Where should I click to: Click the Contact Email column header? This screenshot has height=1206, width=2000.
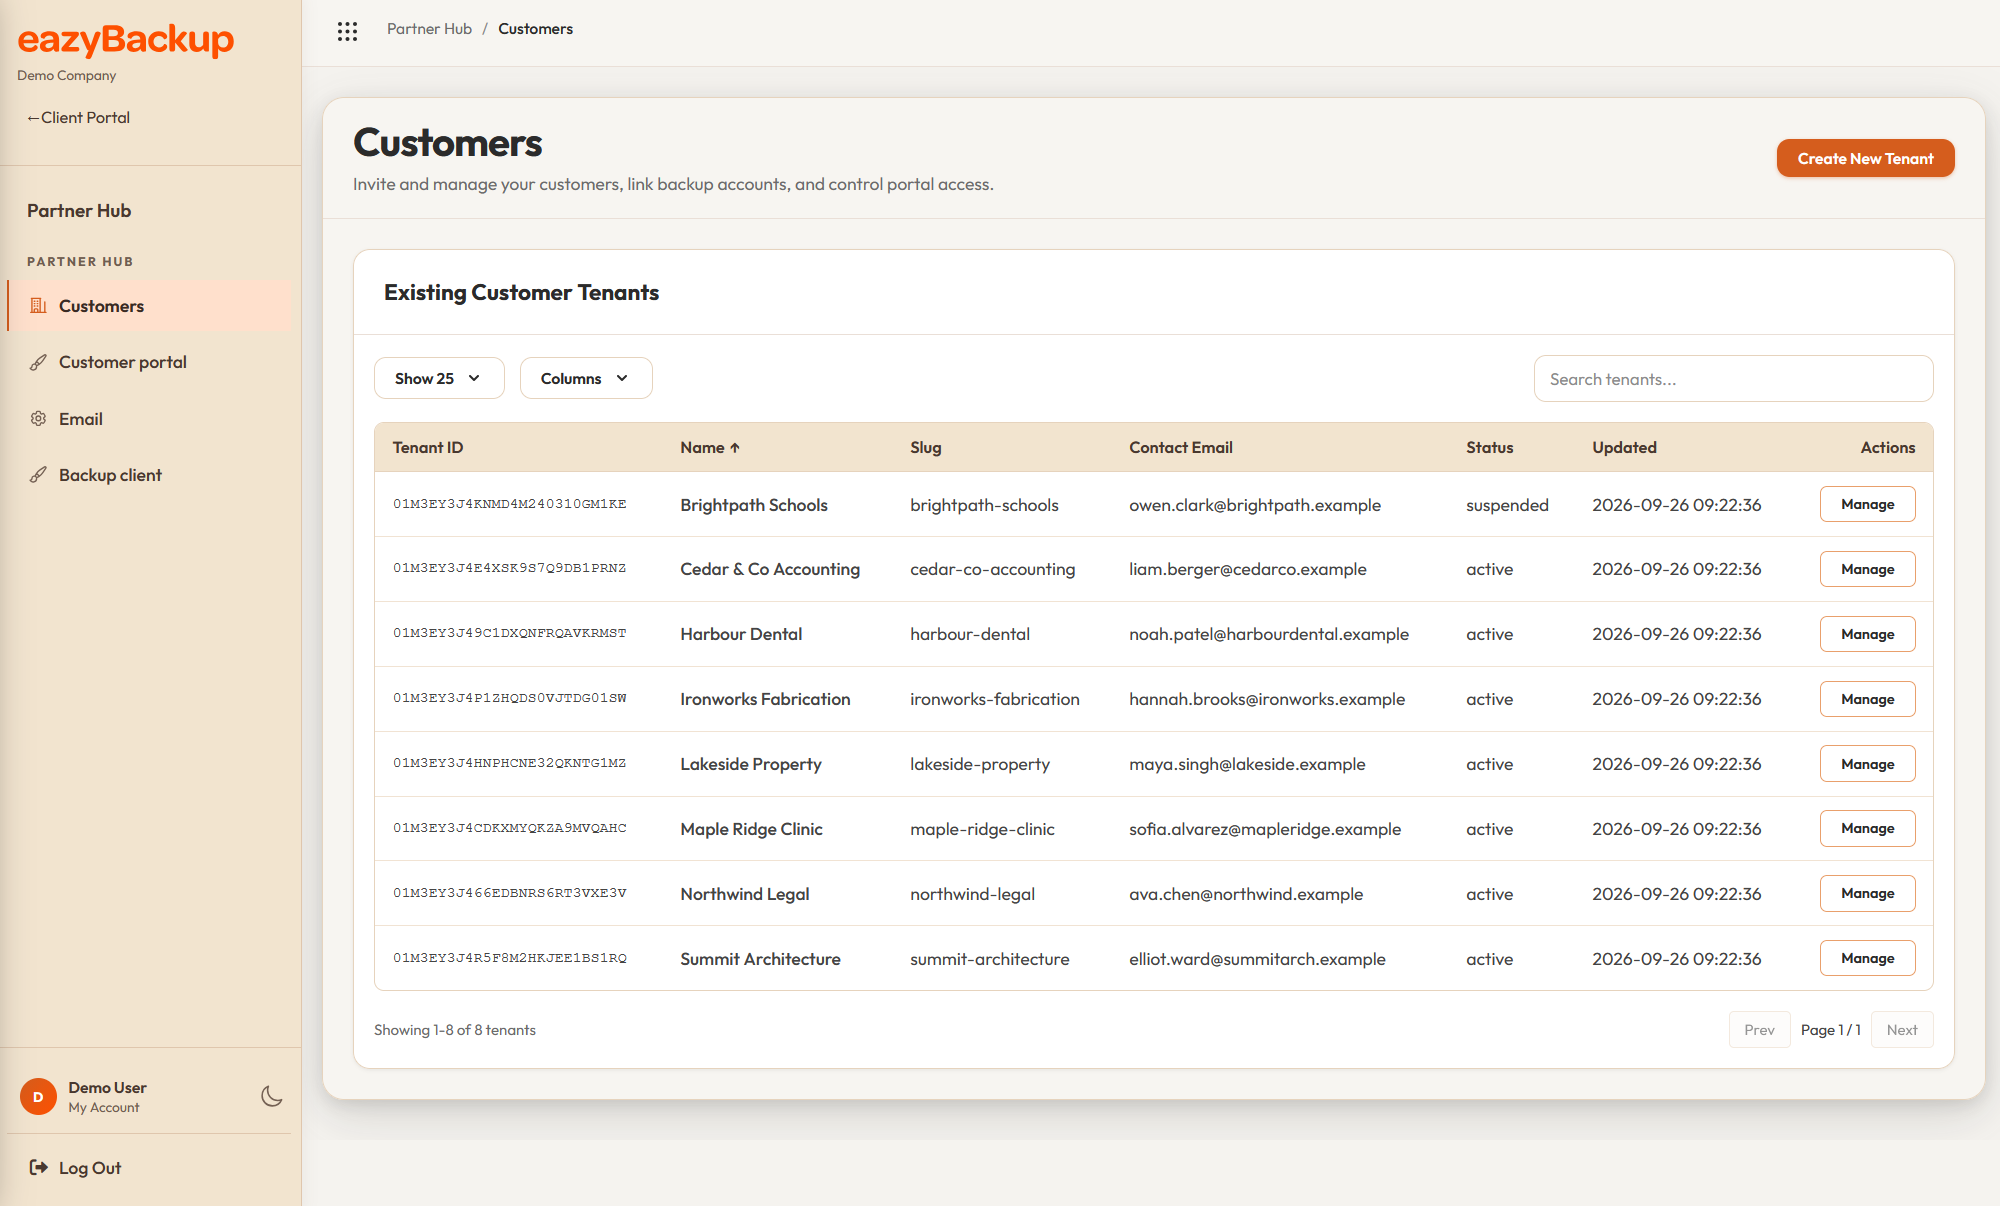1181,448
